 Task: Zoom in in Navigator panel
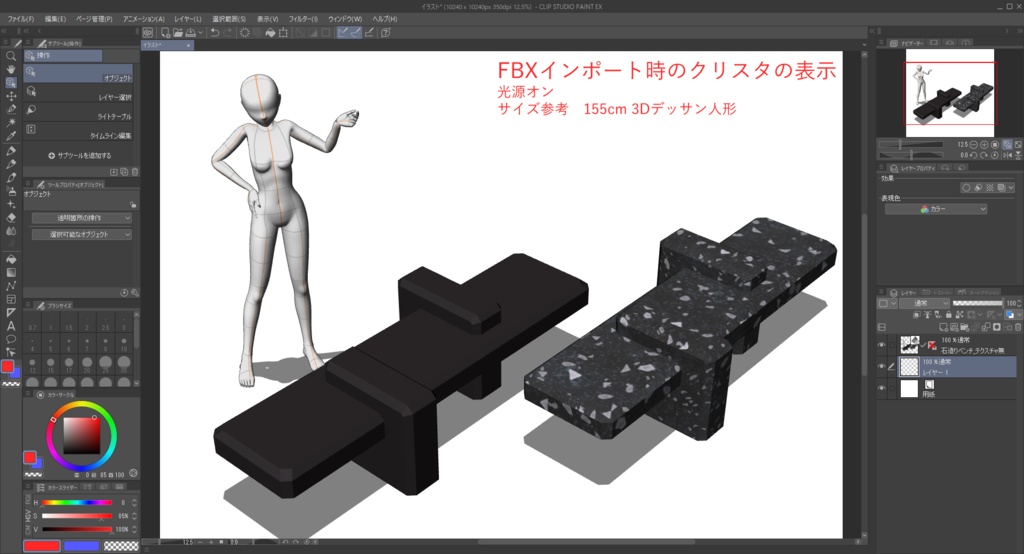pyautogui.click(x=984, y=144)
